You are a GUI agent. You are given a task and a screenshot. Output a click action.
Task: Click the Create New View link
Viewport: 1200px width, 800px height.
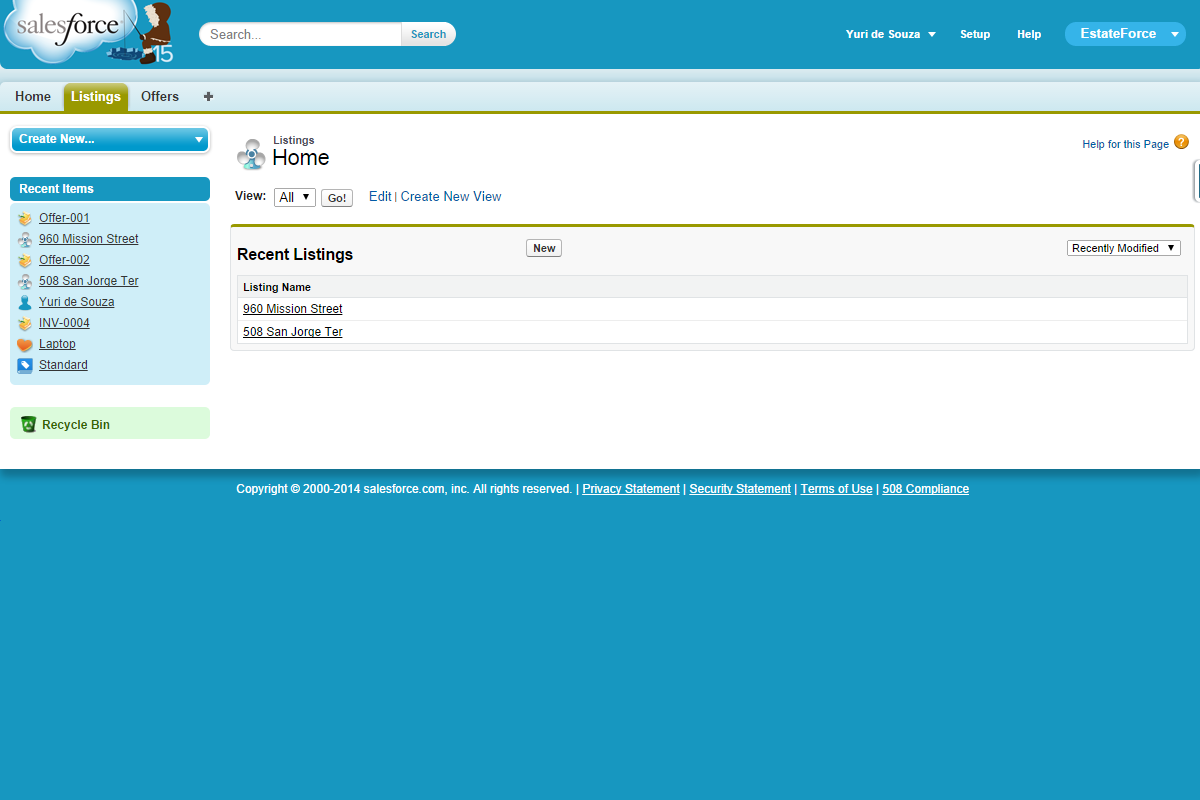[x=451, y=196]
